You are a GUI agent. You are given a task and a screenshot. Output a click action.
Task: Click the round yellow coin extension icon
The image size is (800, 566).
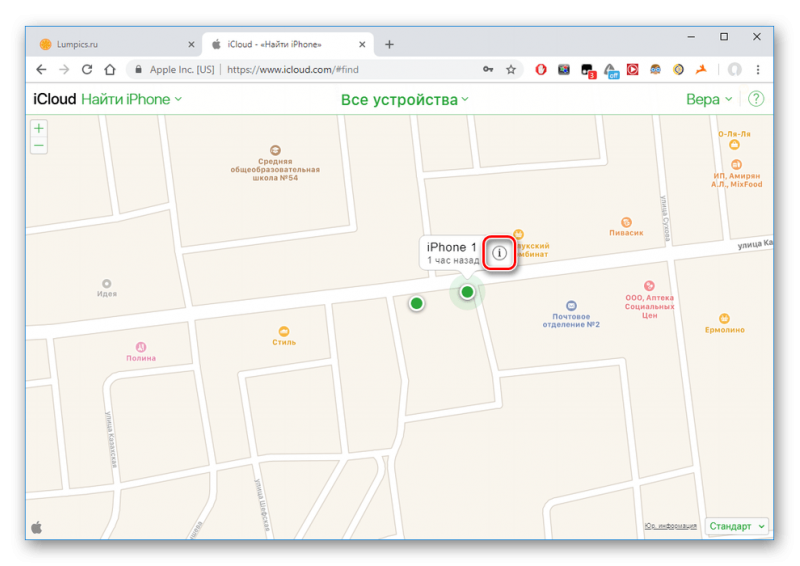tap(678, 69)
